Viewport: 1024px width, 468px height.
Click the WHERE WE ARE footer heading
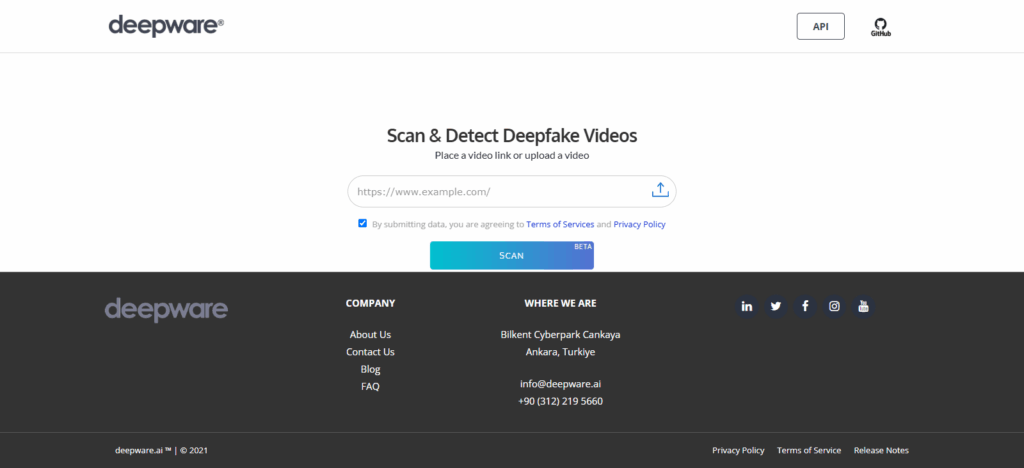560,304
